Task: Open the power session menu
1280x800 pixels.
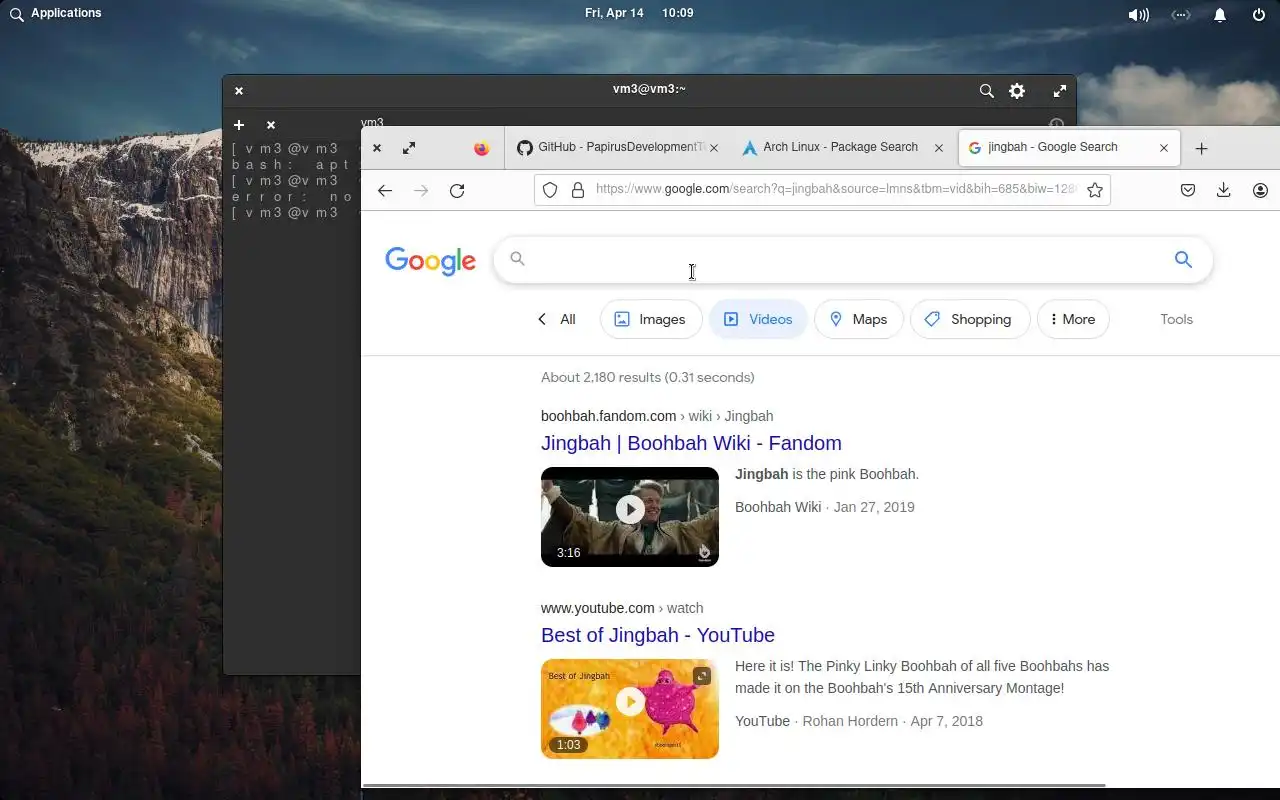Action: (1259, 14)
